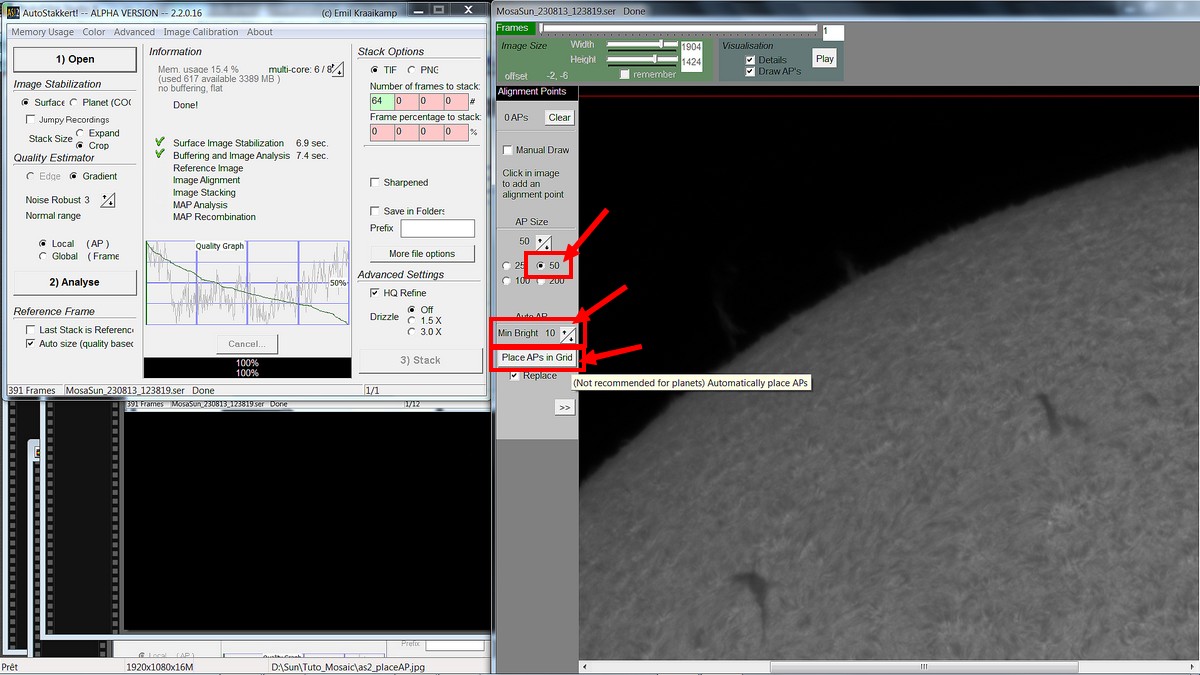Enable Jumpy Recordings checkbox
The width and height of the screenshot is (1200, 675).
click(x=67, y=120)
